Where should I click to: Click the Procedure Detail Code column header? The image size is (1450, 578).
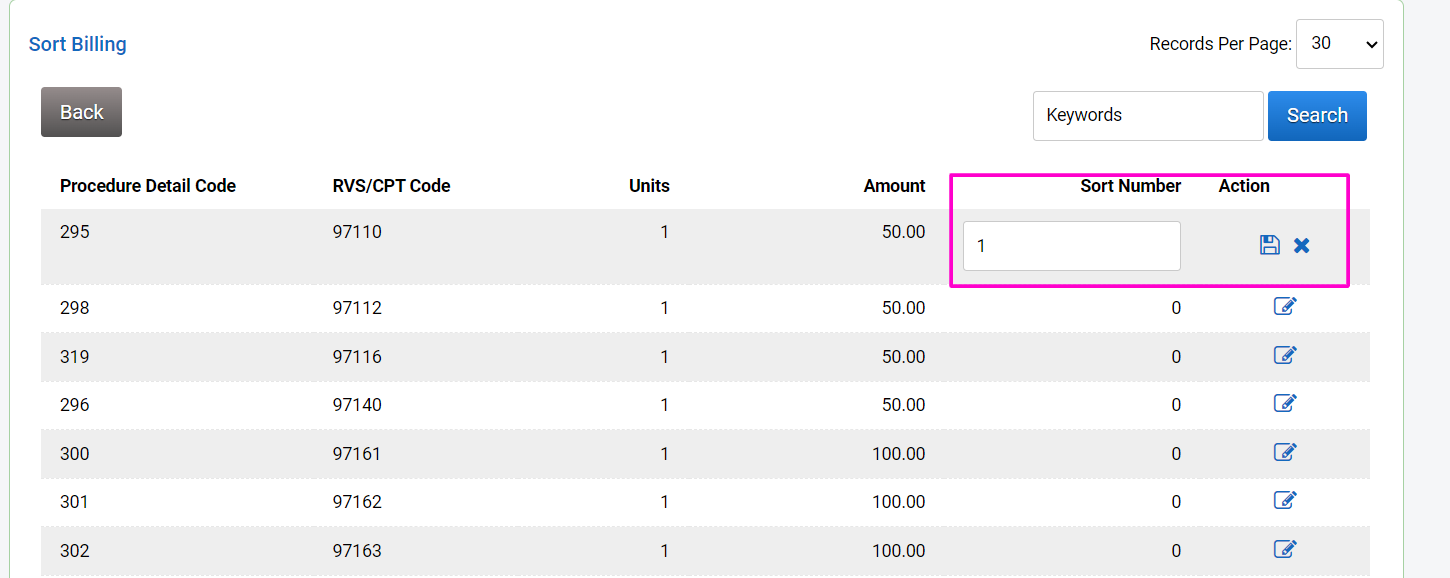pyautogui.click(x=148, y=186)
